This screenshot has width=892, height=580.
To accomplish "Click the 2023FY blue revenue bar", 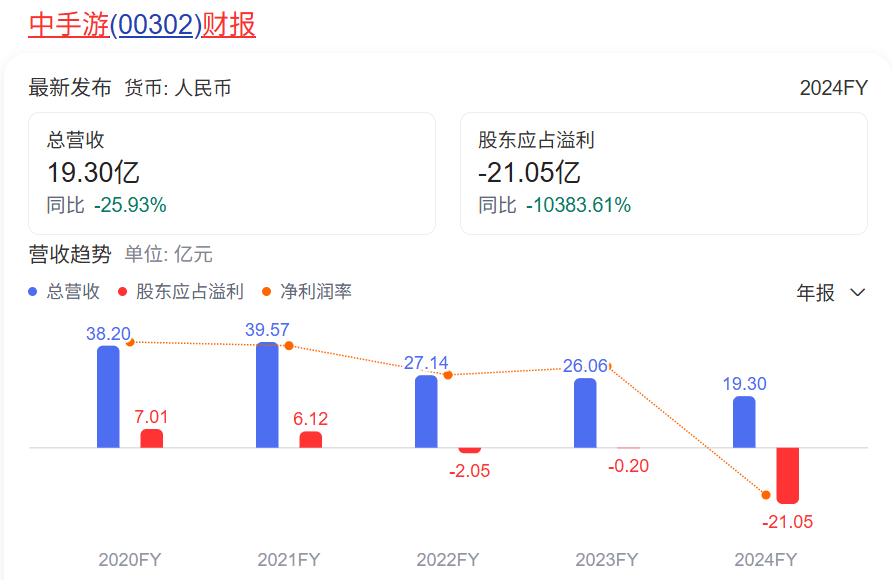I will [585, 413].
